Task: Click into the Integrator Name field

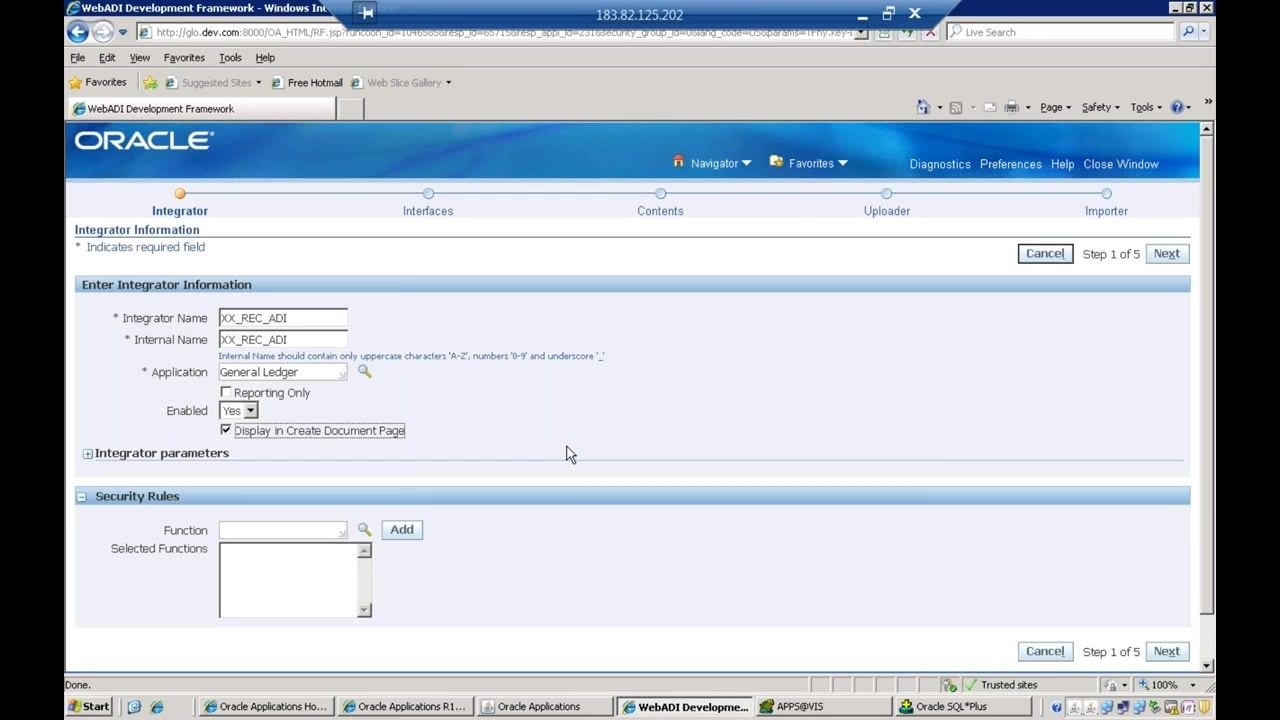Action: tap(283, 318)
